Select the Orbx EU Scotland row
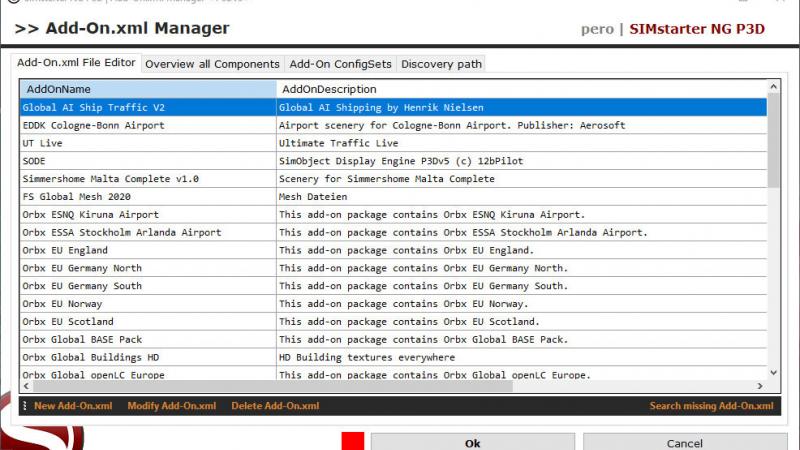 (393, 322)
